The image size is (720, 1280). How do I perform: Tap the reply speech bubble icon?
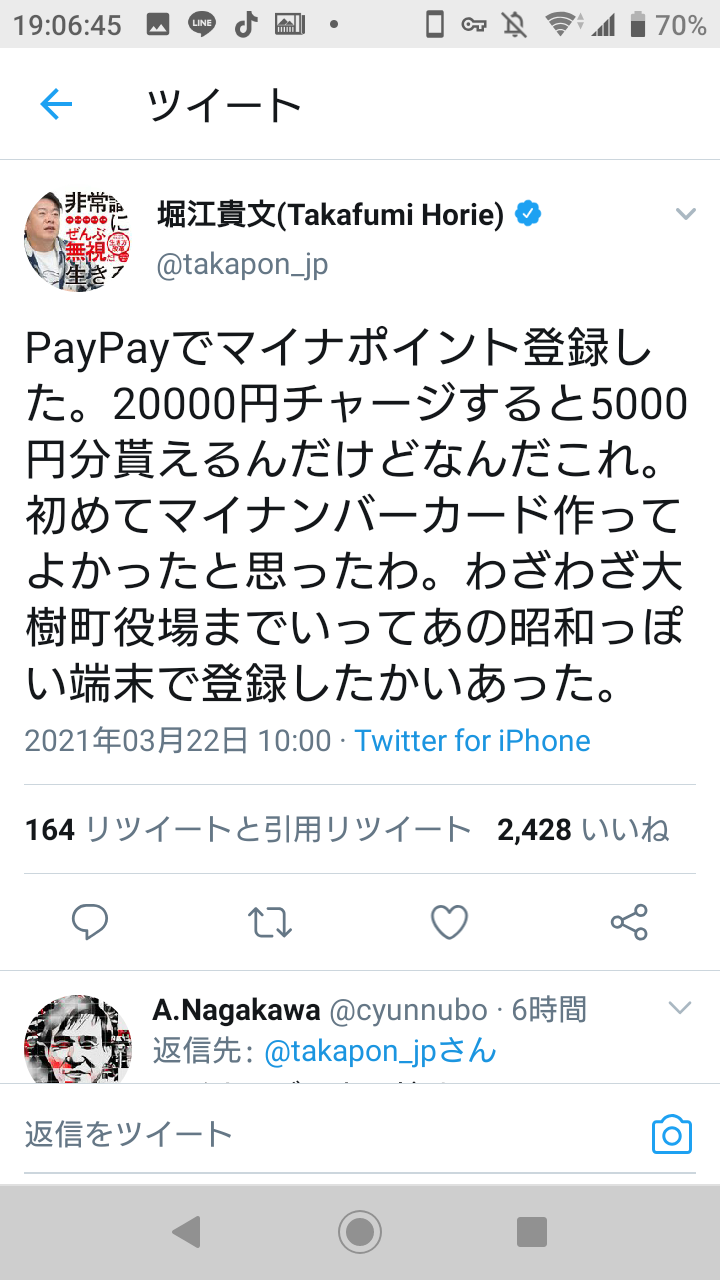(x=90, y=922)
